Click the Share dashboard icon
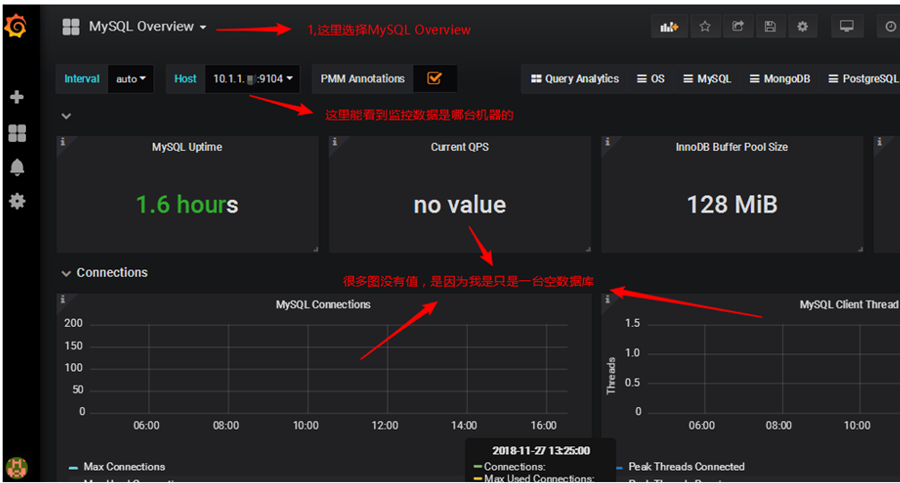This screenshot has height=483, width=900. pyautogui.click(x=738, y=26)
